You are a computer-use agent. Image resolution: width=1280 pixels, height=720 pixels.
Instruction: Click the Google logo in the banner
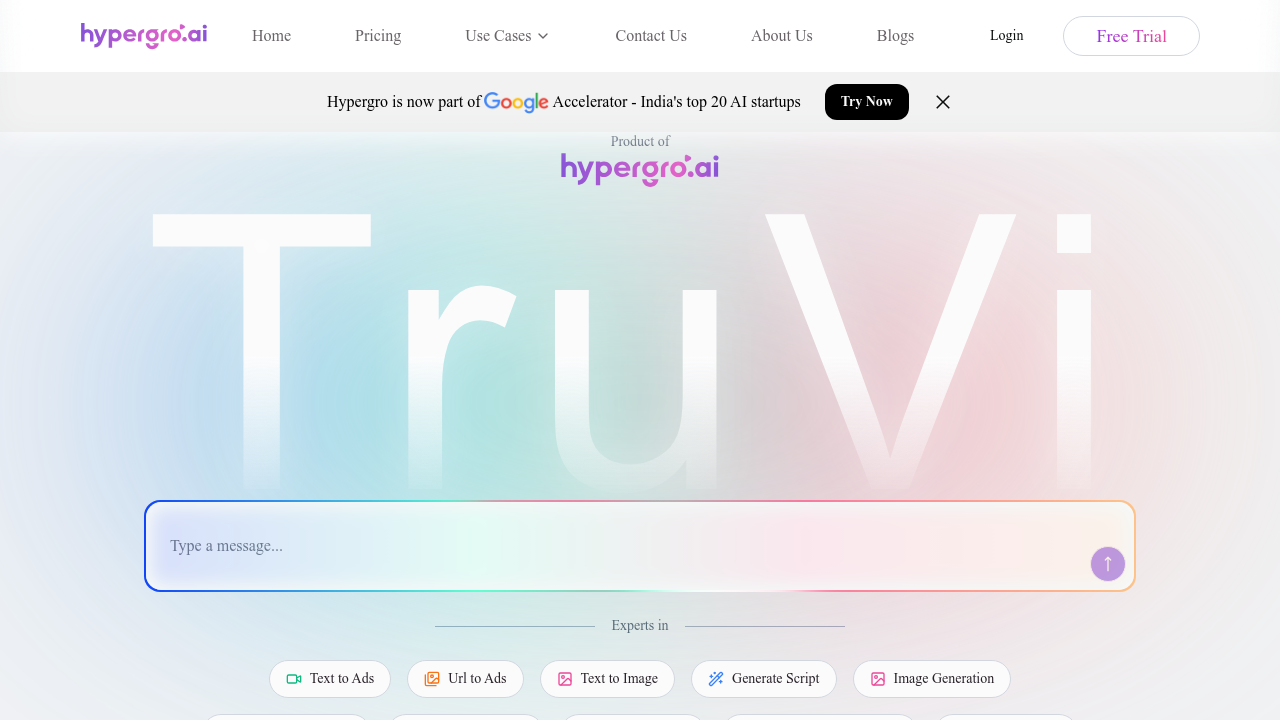pos(516,101)
